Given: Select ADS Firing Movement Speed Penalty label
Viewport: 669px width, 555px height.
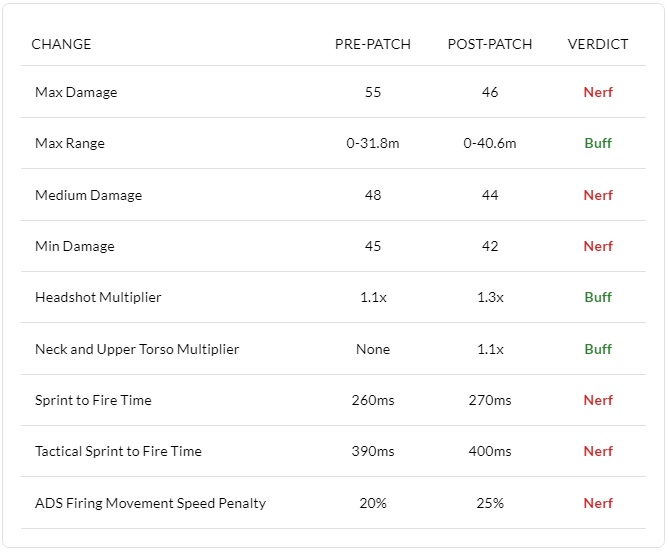Looking at the screenshot, I should pos(150,503).
